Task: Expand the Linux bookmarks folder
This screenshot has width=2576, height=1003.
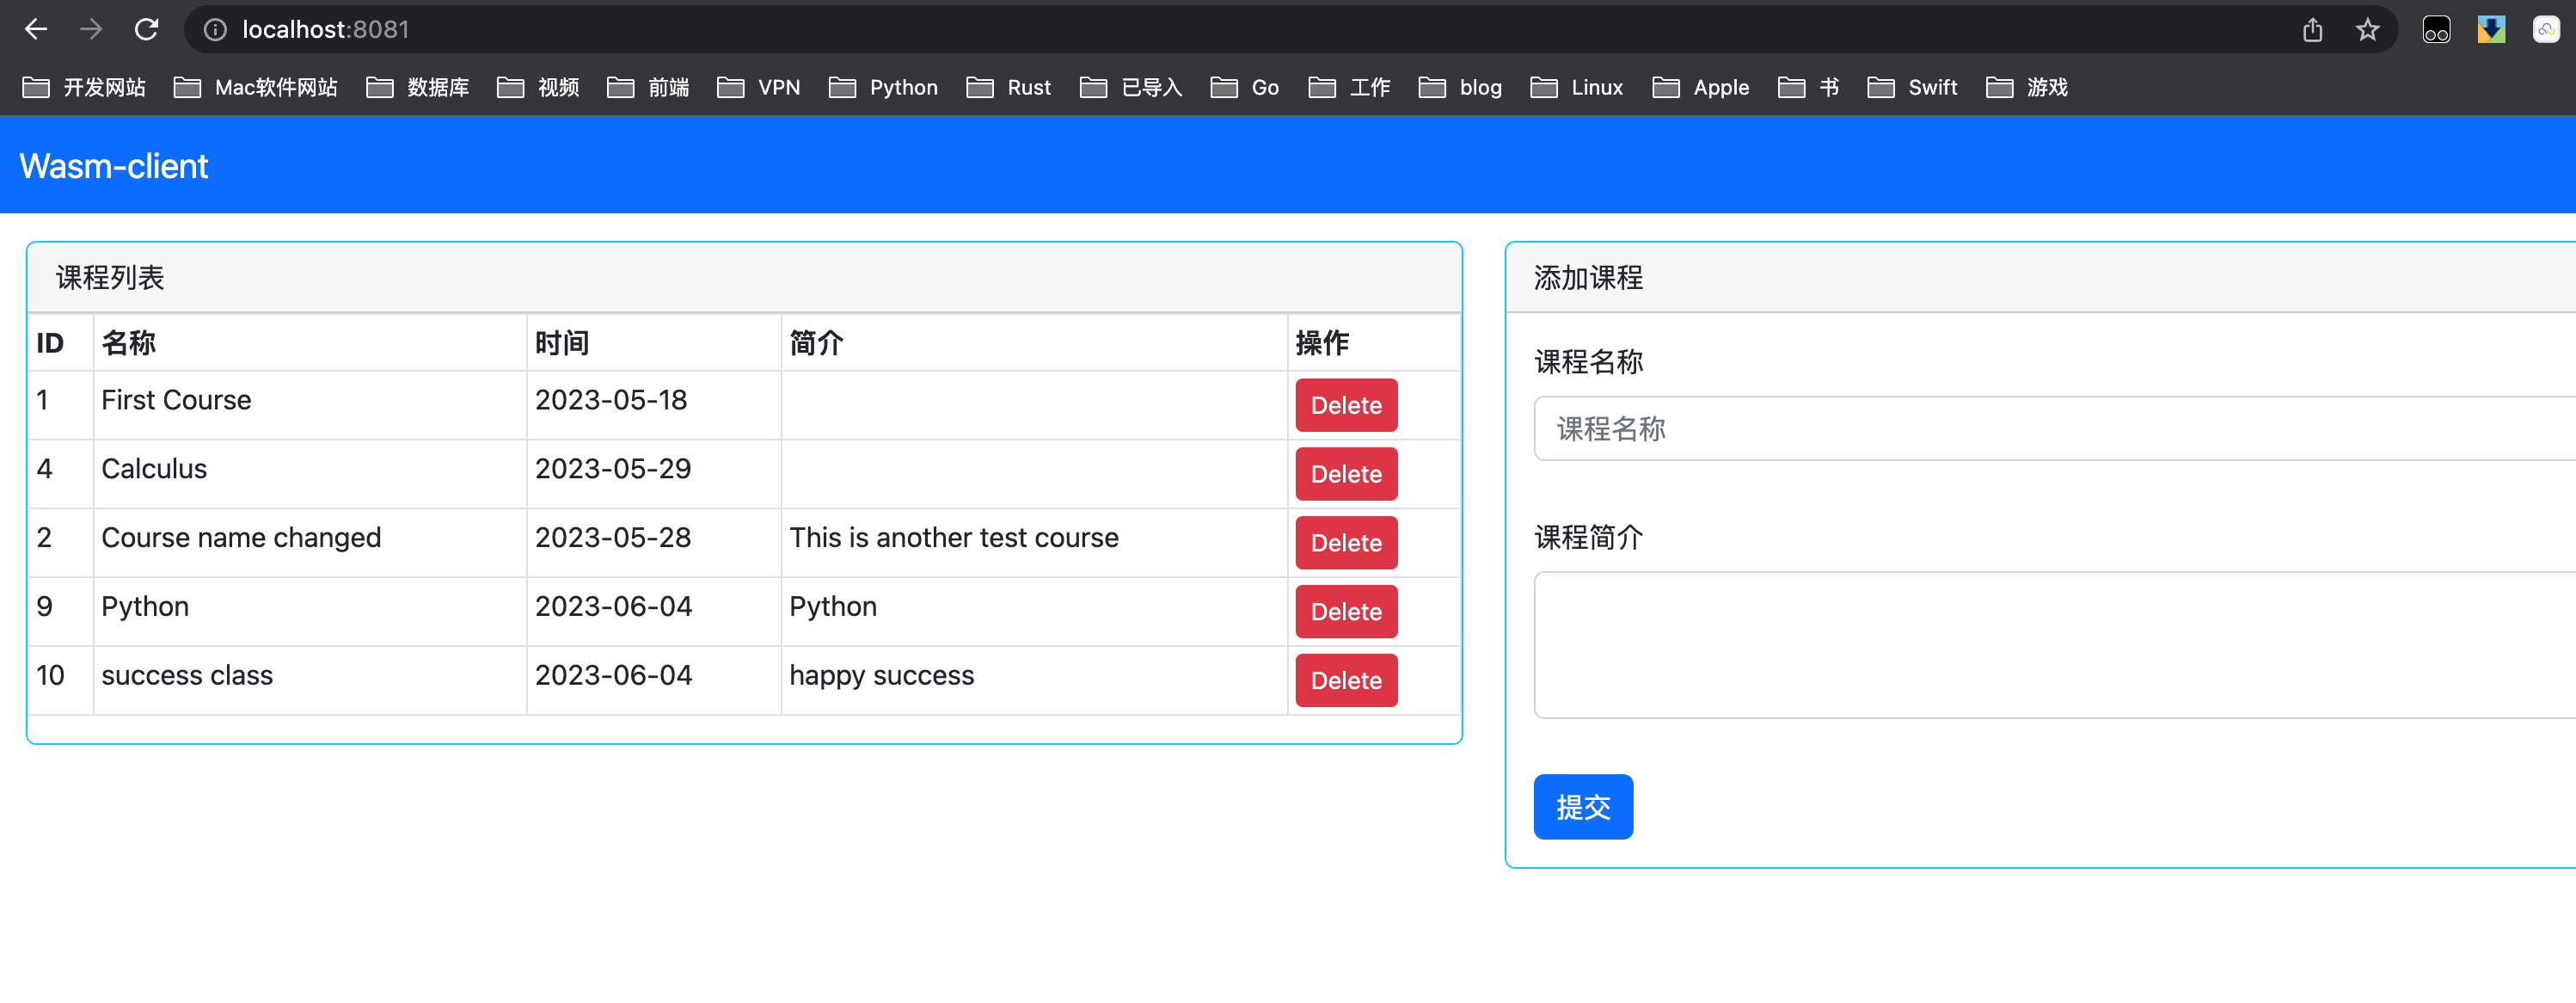Action: (x=1577, y=88)
